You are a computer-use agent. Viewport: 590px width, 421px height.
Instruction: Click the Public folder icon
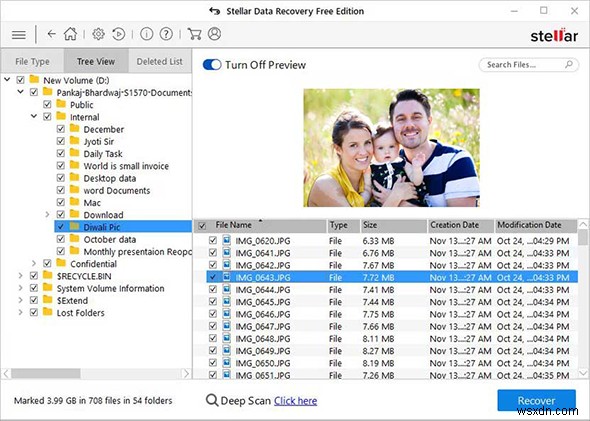61,104
